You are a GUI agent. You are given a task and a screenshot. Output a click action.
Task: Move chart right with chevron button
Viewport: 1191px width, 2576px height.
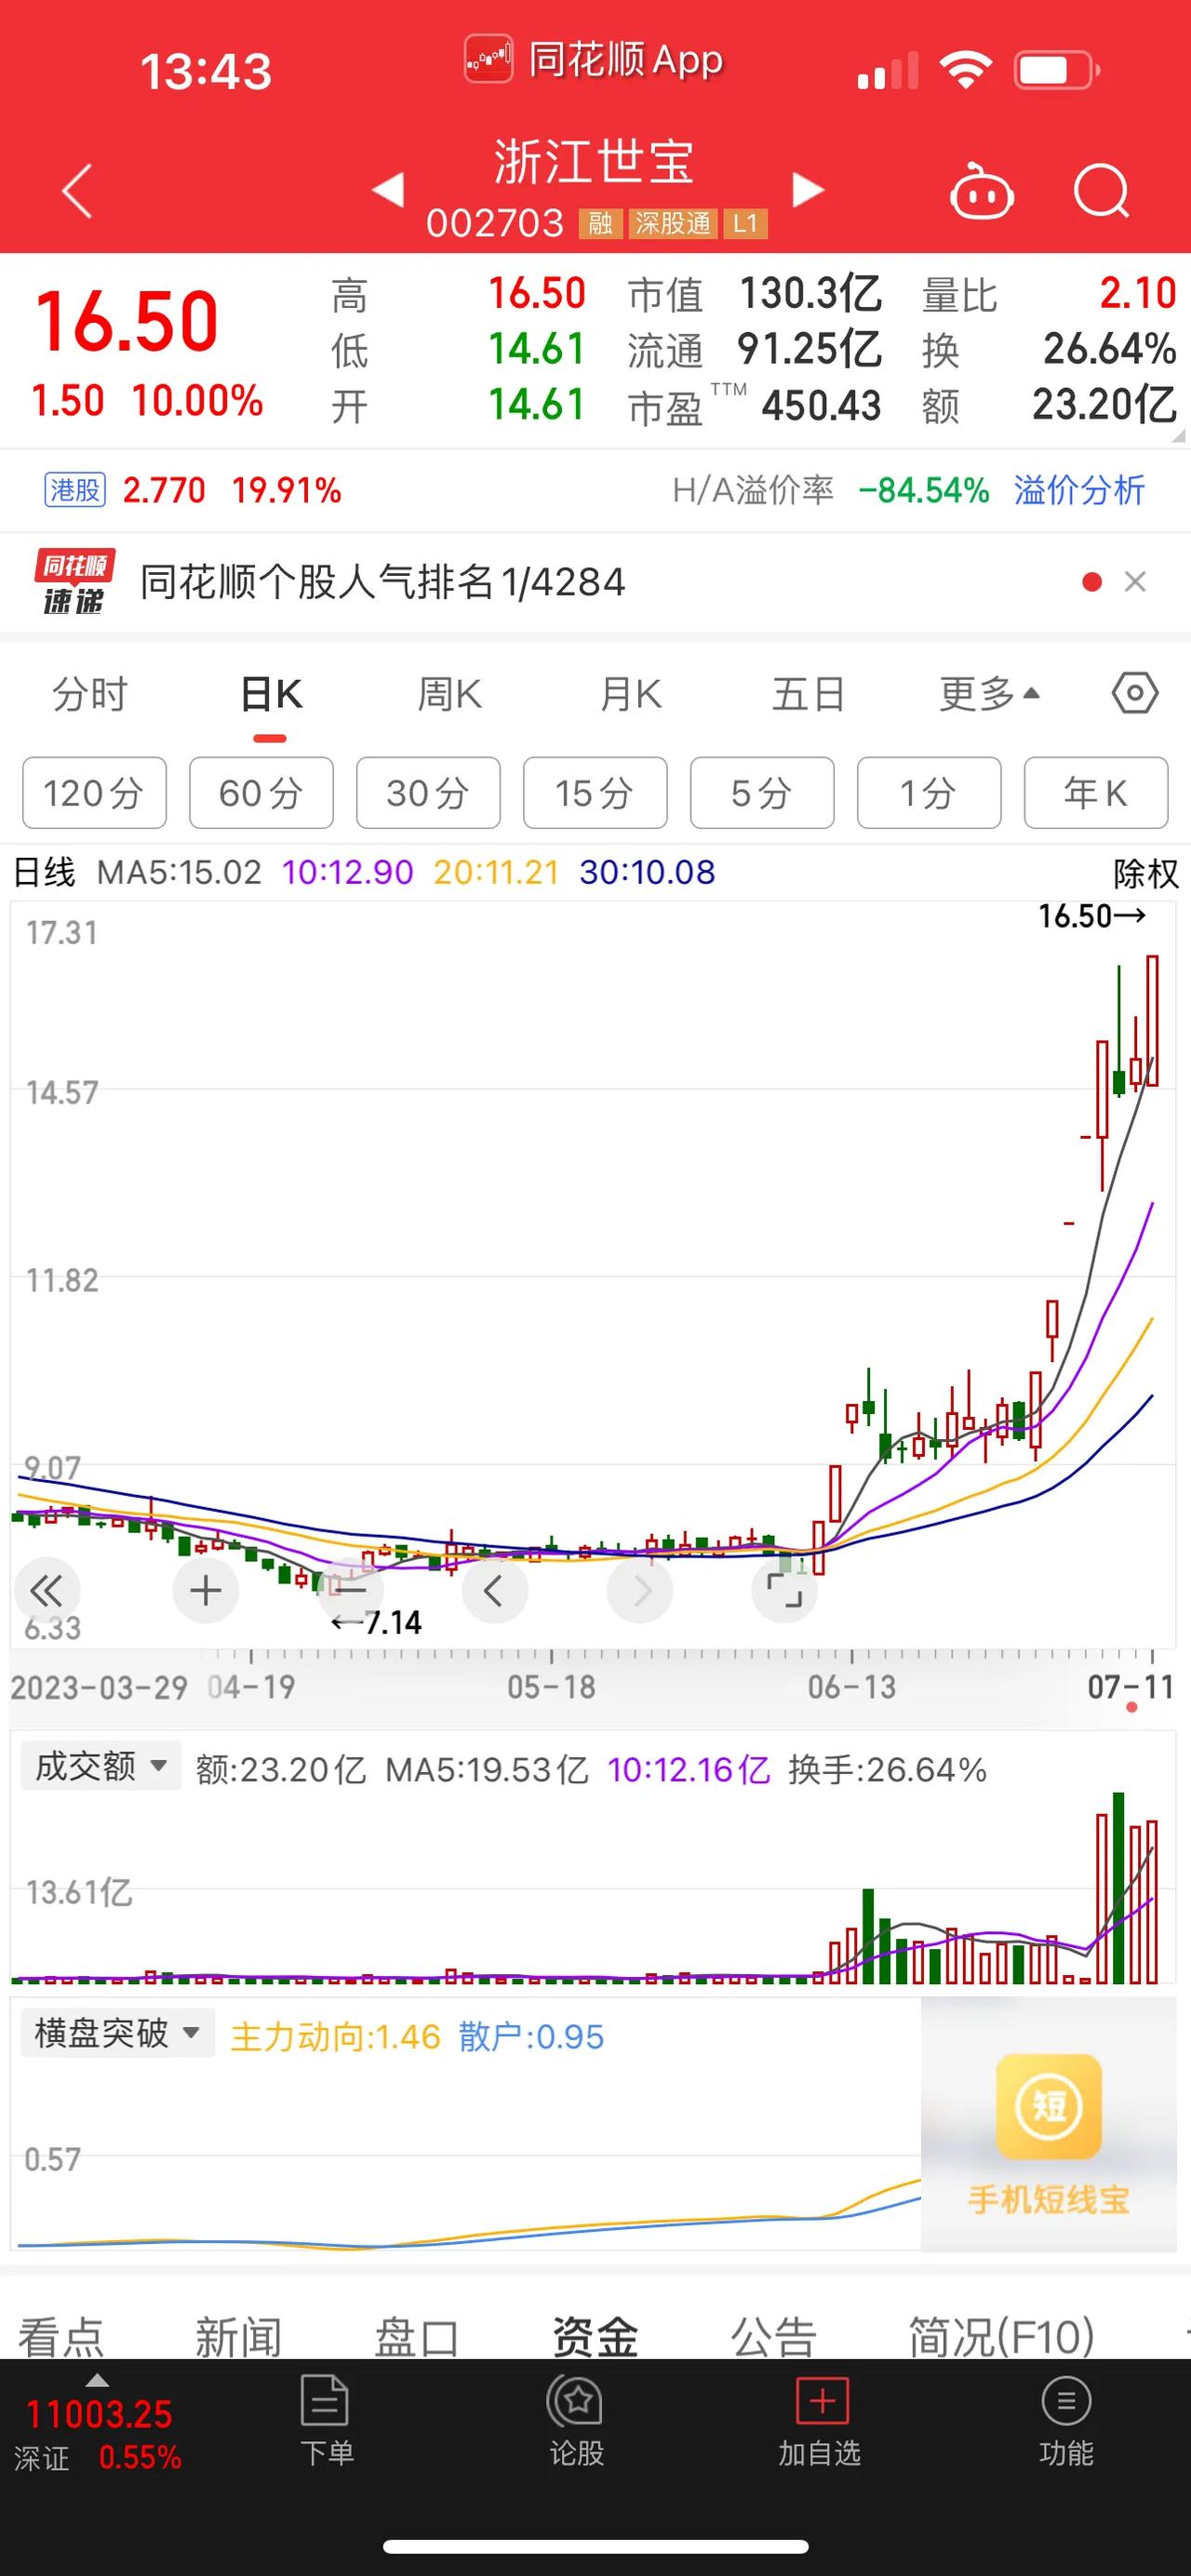click(x=640, y=1590)
